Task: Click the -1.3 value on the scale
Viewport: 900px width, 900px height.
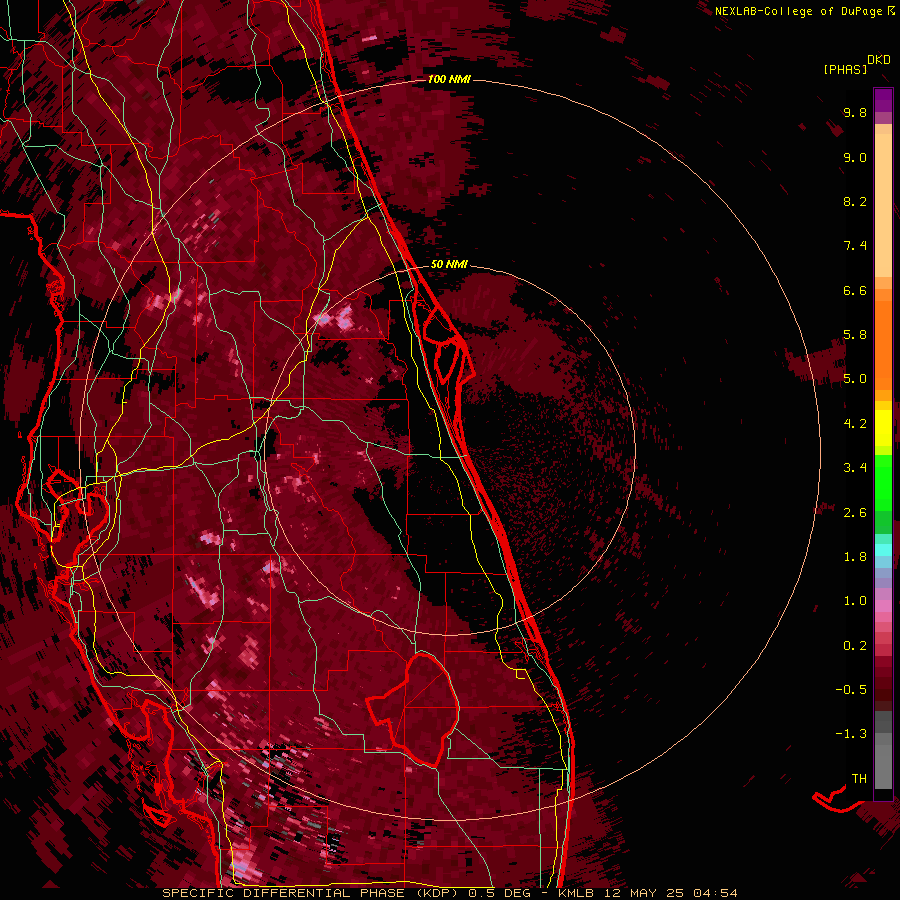Action: coord(851,734)
